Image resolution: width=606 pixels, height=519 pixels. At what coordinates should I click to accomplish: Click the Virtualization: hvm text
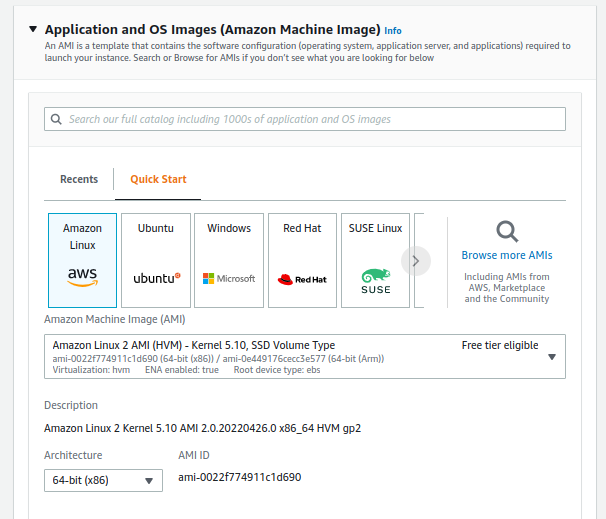(91, 370)
